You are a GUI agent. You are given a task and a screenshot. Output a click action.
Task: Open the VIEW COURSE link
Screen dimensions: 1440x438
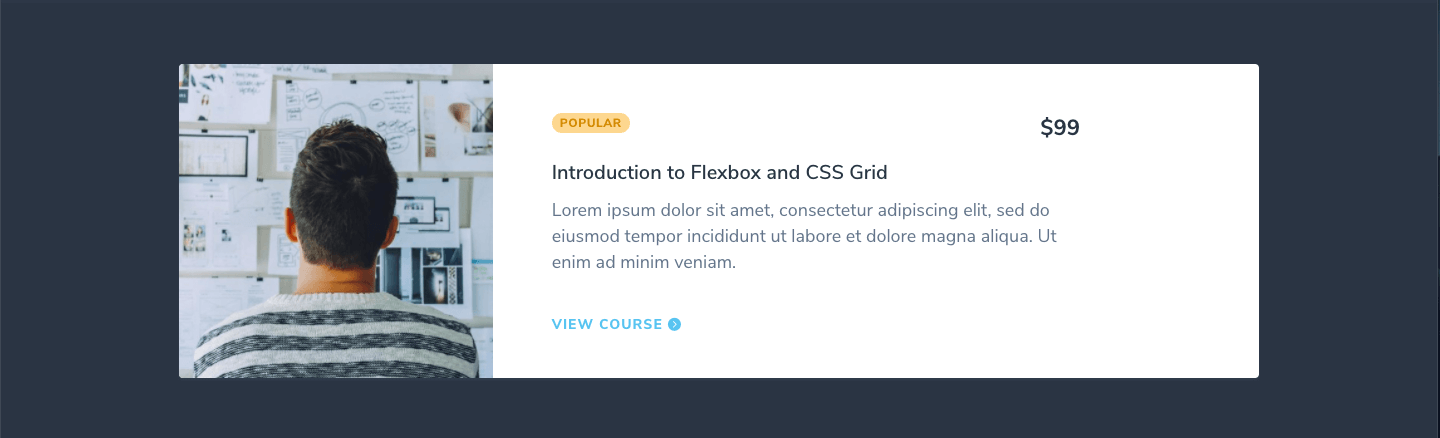click(616, 324)
